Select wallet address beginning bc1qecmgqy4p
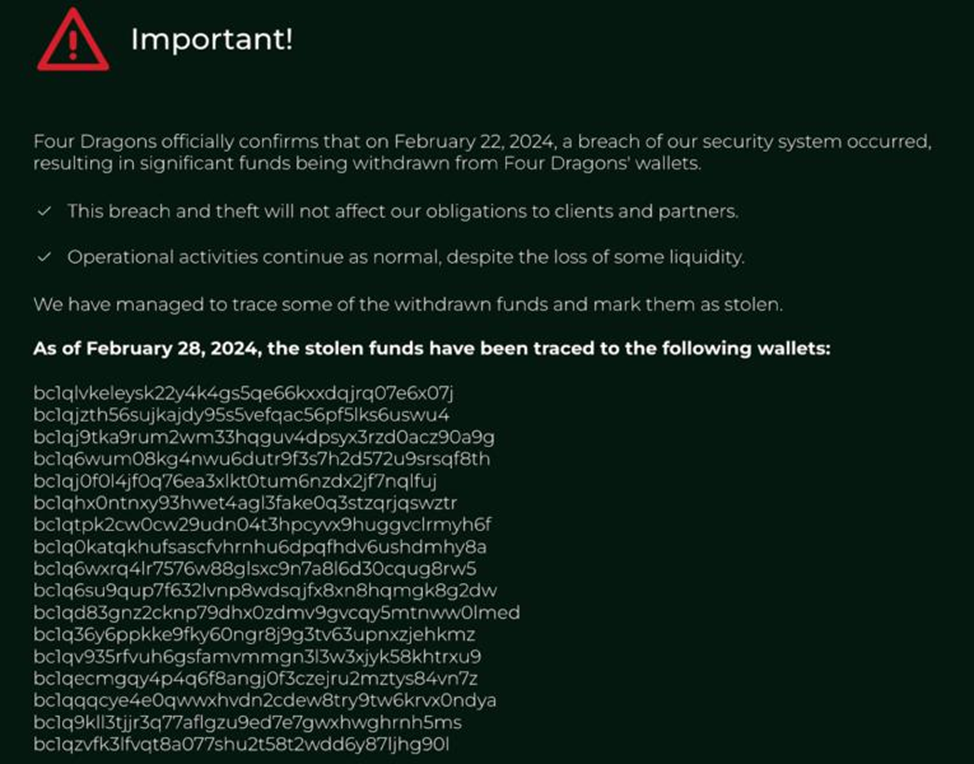Viewport: 974px width, 764px height. point(257,679)
